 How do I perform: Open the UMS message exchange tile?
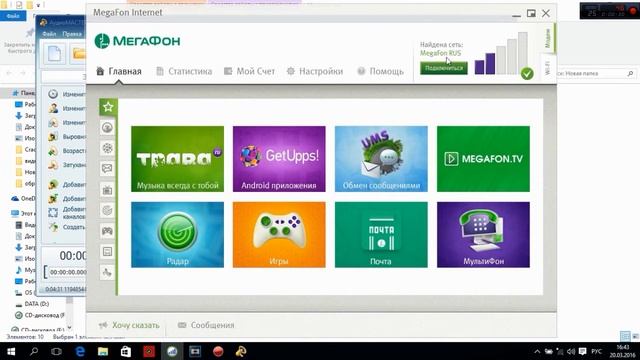coord(381,159)
